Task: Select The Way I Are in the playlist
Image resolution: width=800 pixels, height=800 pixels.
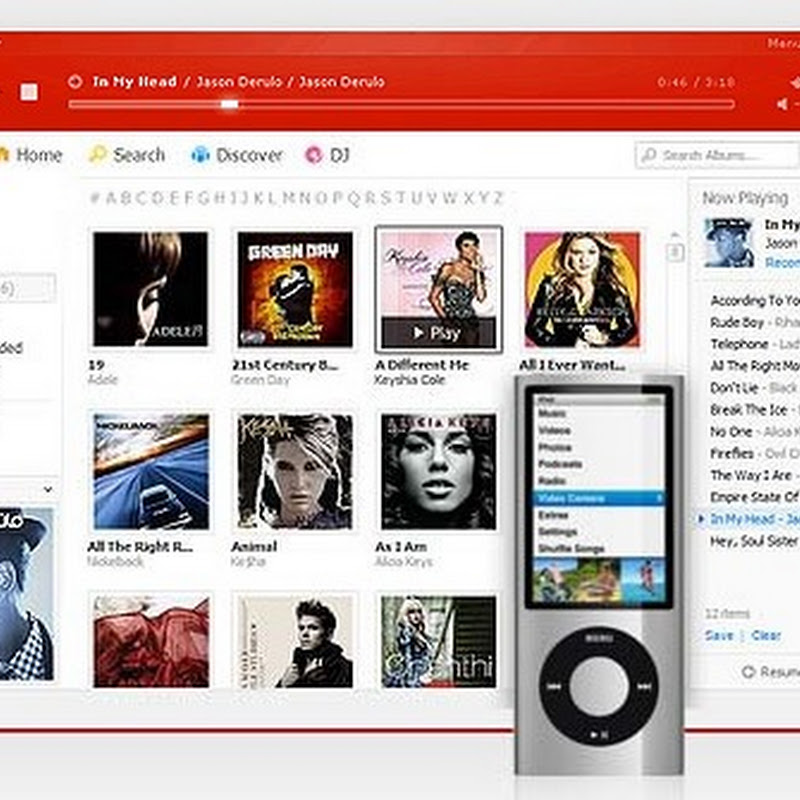Action: click(x=754, y=475)
